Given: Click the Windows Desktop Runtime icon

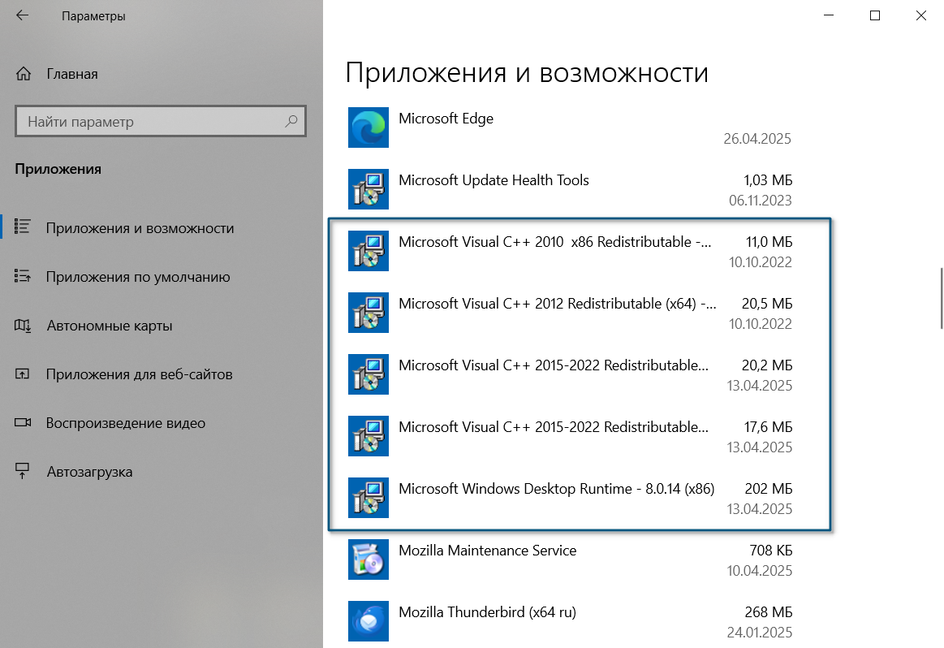Looking at the screenshot, I should coord(368,497).
